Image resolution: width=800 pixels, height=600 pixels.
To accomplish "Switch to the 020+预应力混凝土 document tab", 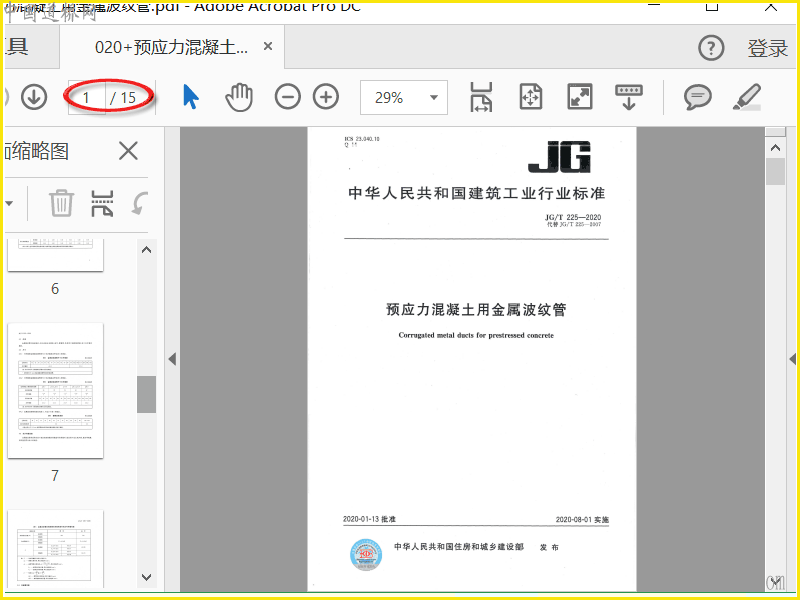I will point(171,47).
